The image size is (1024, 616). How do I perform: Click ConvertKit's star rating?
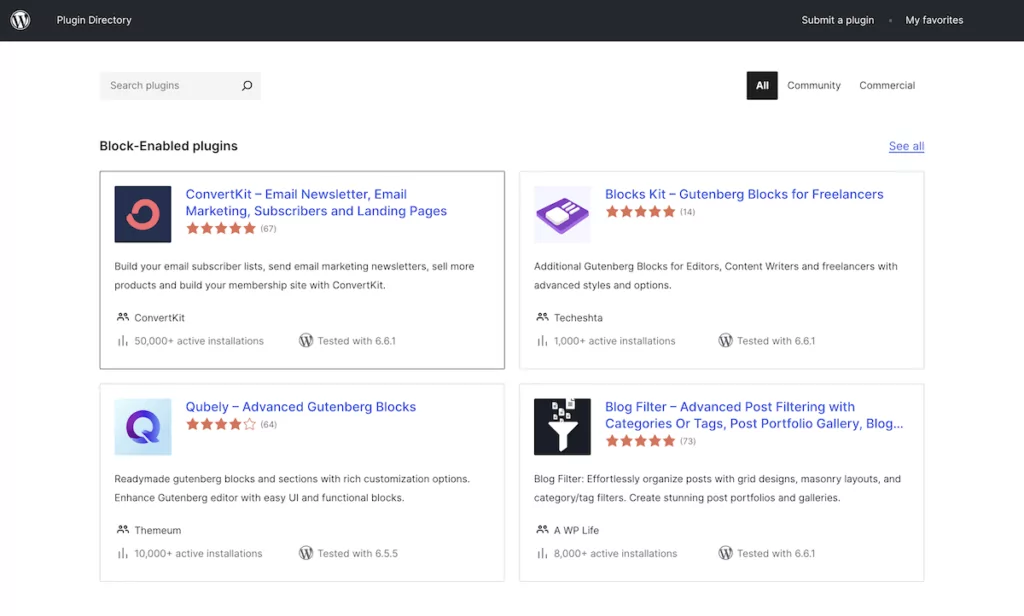[x=221, y=229]
